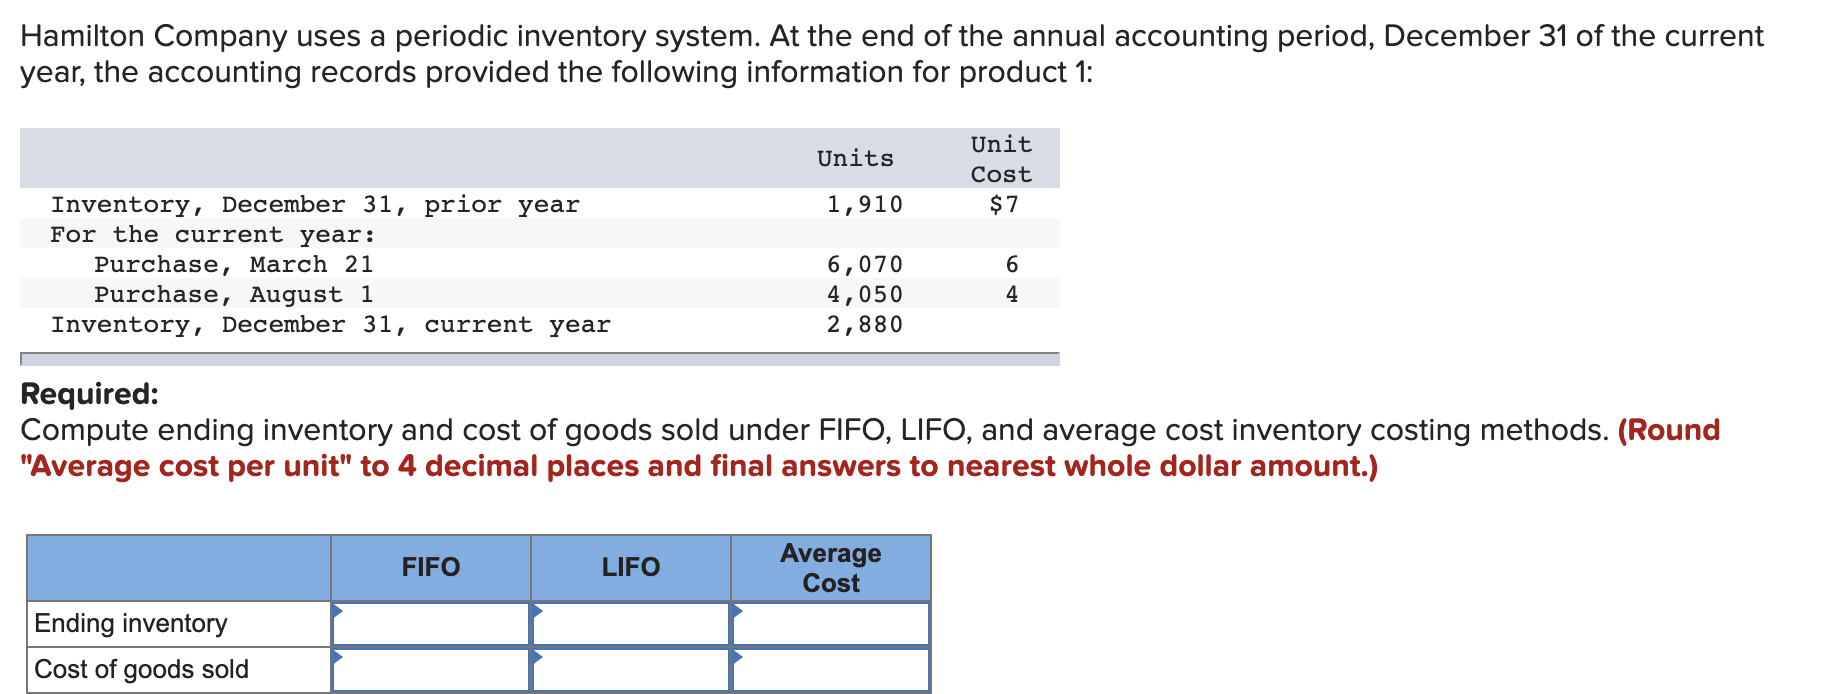
Task: Select the Units column heading
Action: tap(855, 157)
